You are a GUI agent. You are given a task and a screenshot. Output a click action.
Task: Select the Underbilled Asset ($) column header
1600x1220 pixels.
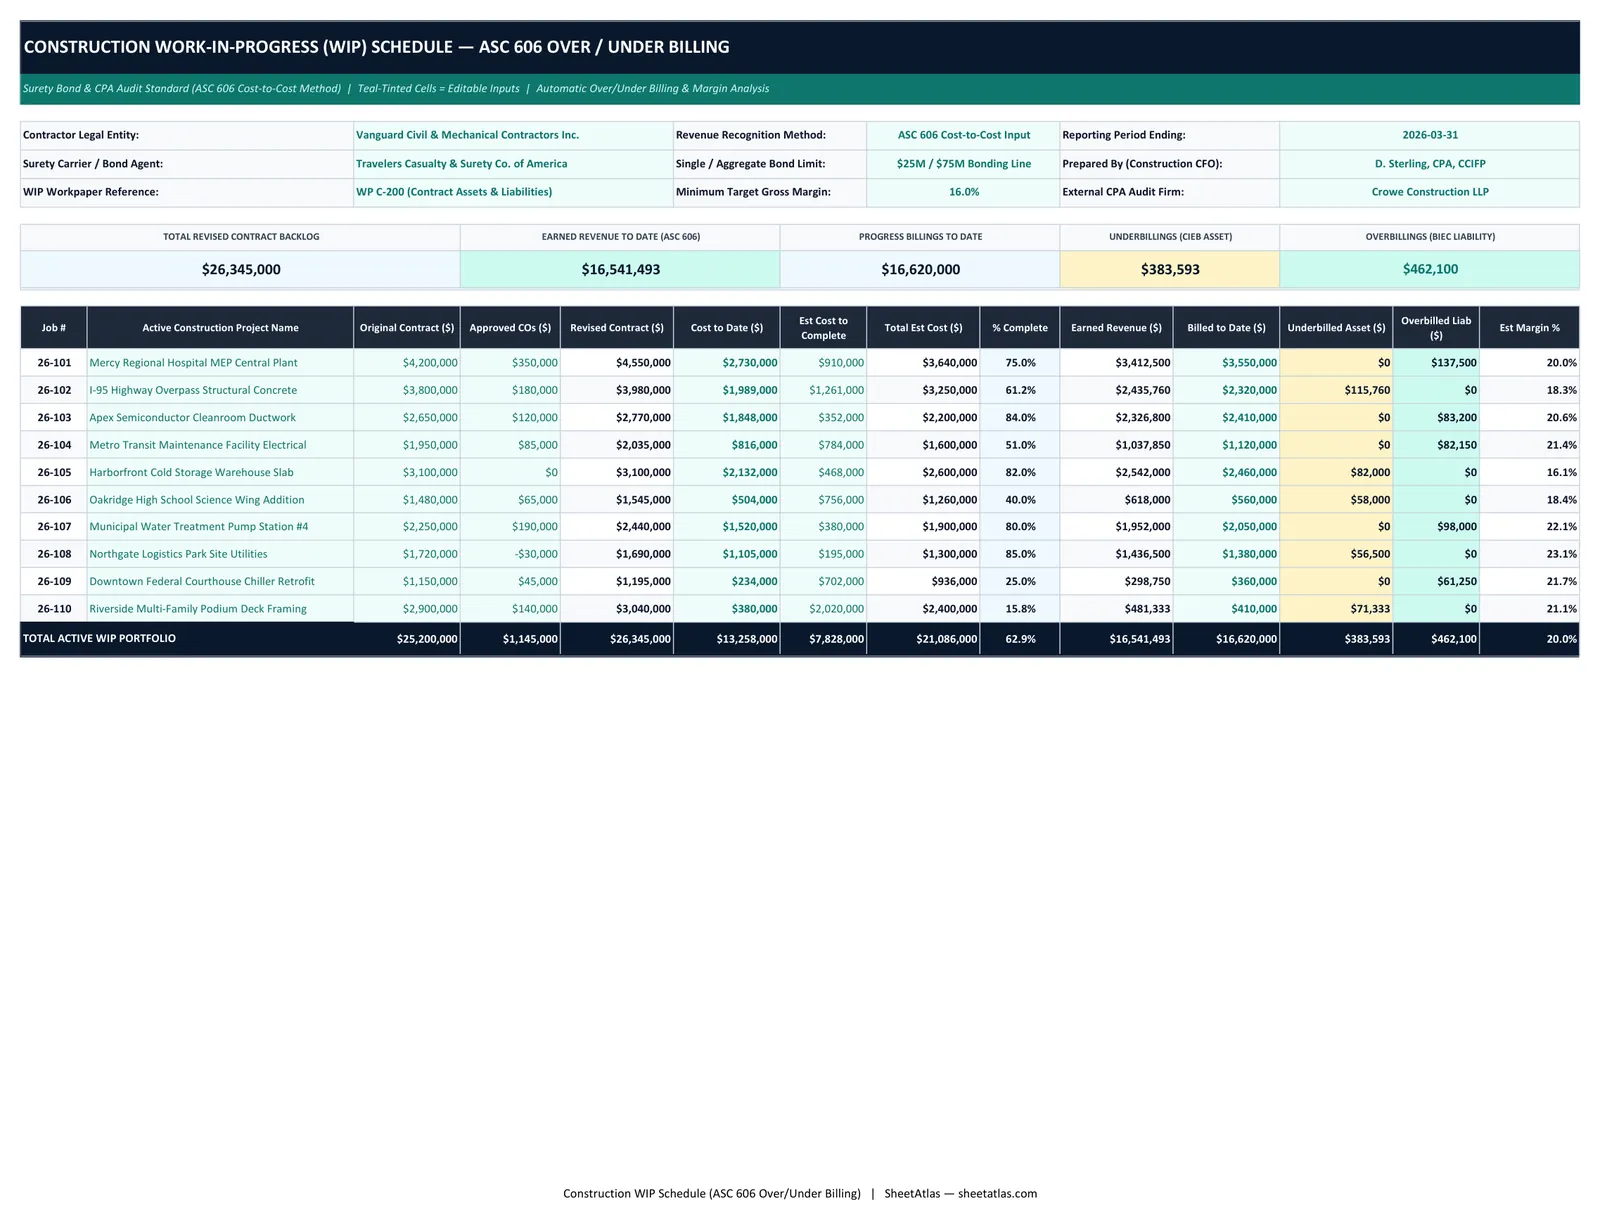(x=1336, y=328)
